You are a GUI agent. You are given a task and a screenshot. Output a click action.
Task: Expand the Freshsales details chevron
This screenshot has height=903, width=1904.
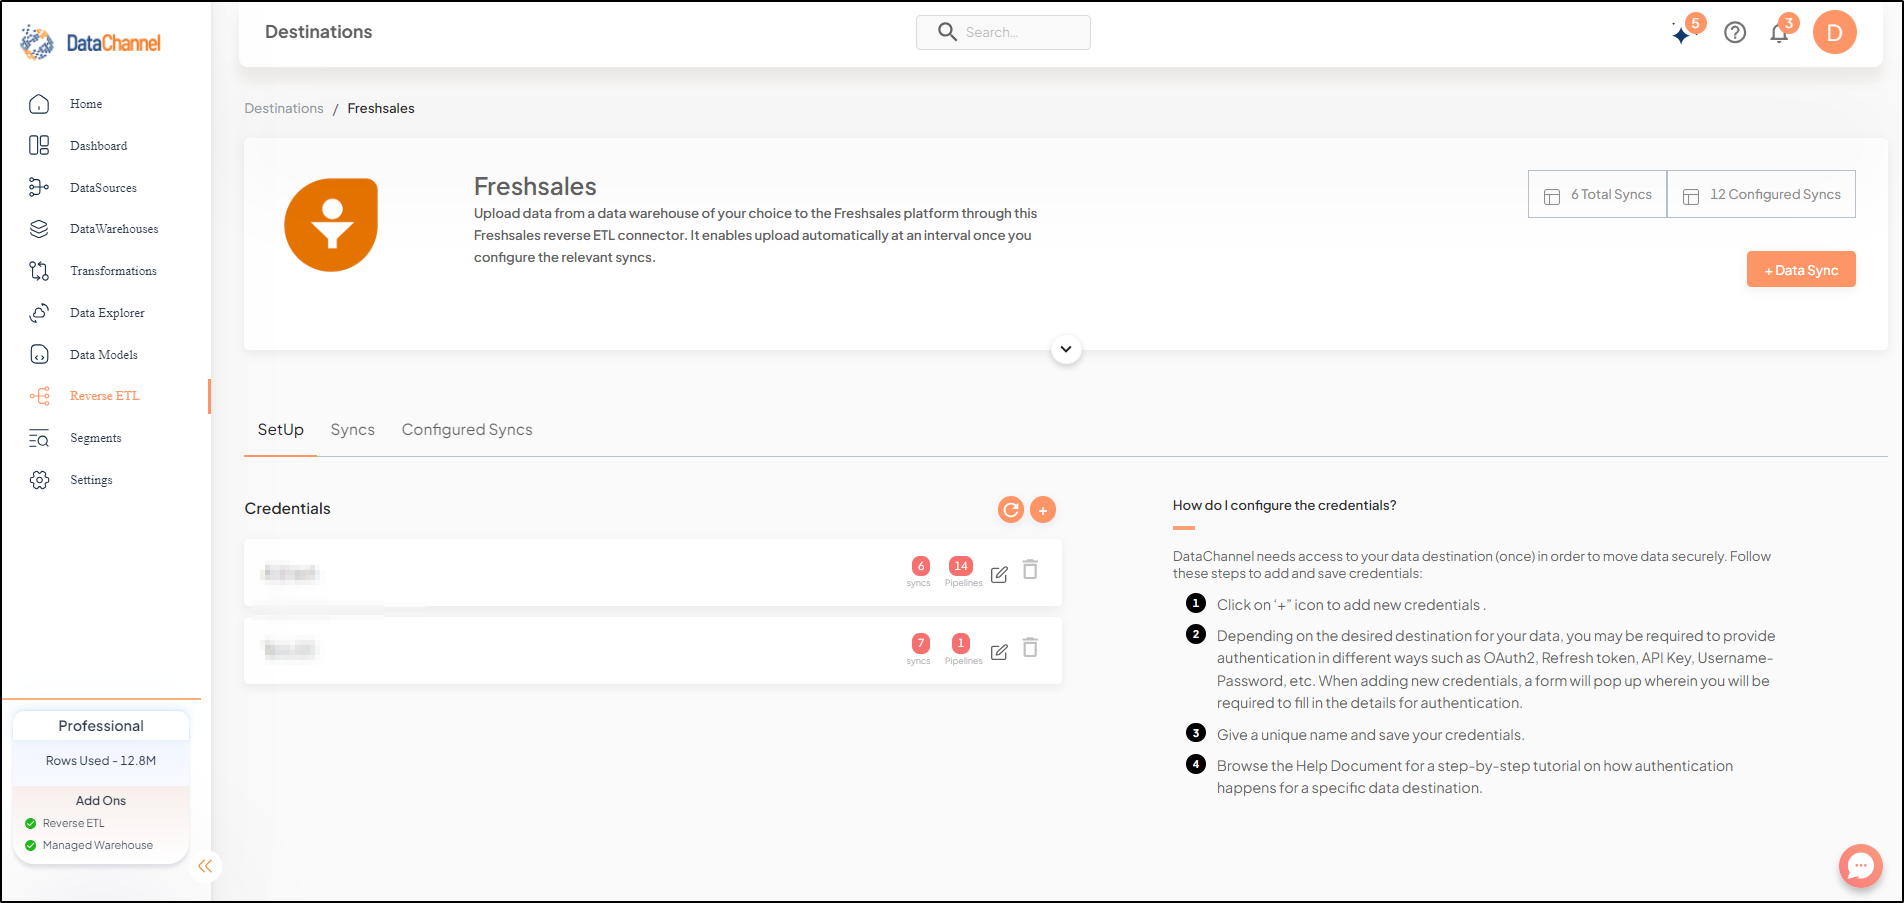1066,349
